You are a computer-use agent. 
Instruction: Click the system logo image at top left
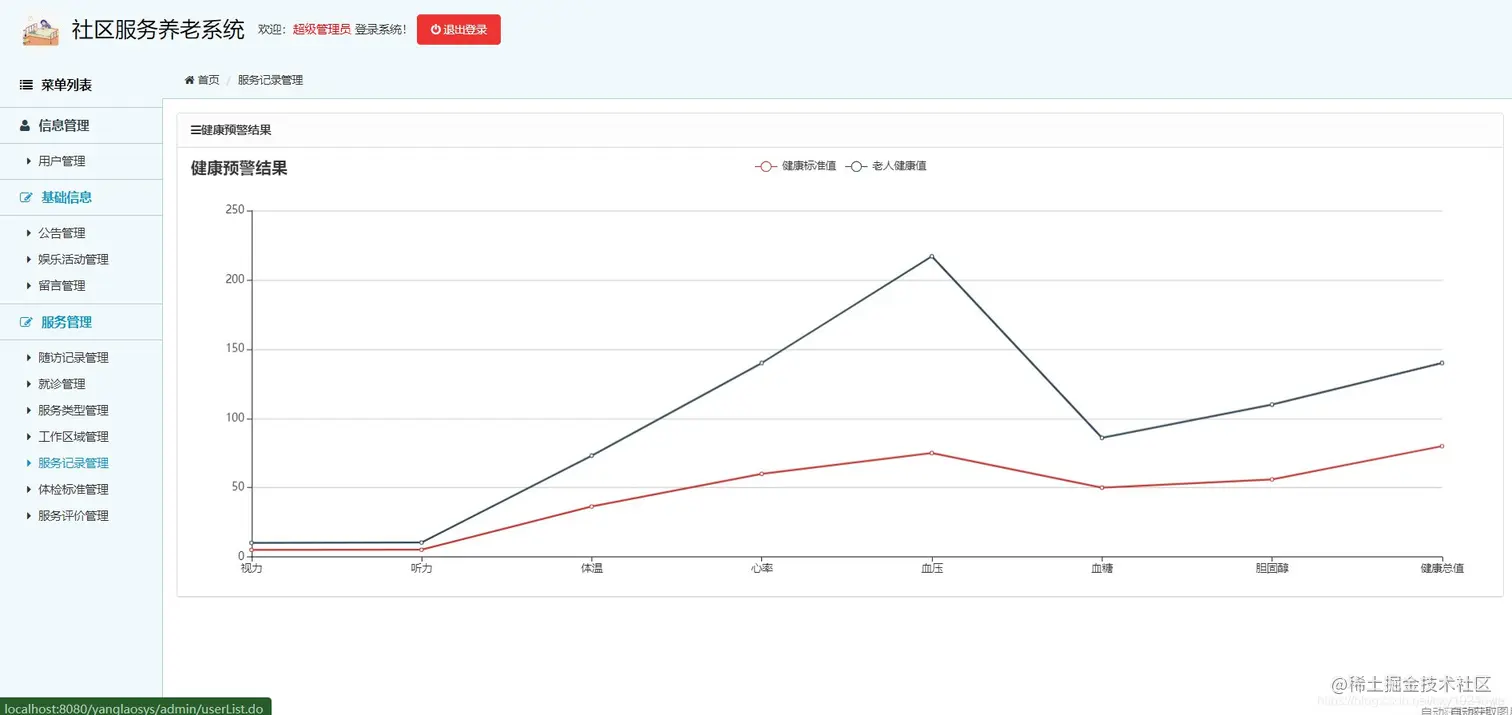click(x=41, y=30)
